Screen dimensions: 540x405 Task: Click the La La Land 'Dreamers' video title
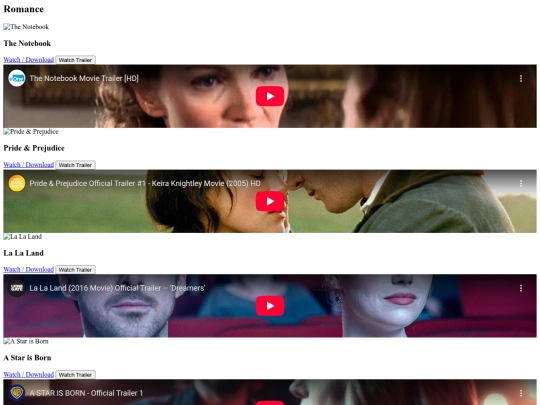117,288
